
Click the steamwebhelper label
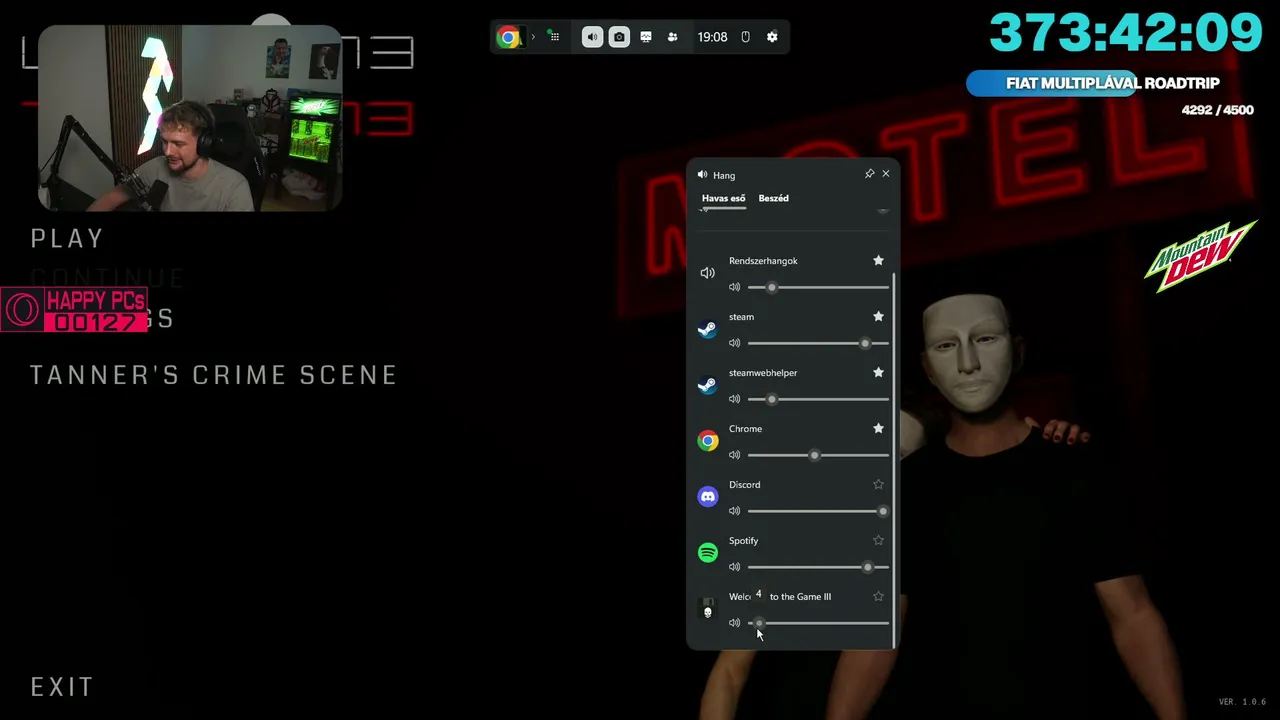(x=763, y=373)
